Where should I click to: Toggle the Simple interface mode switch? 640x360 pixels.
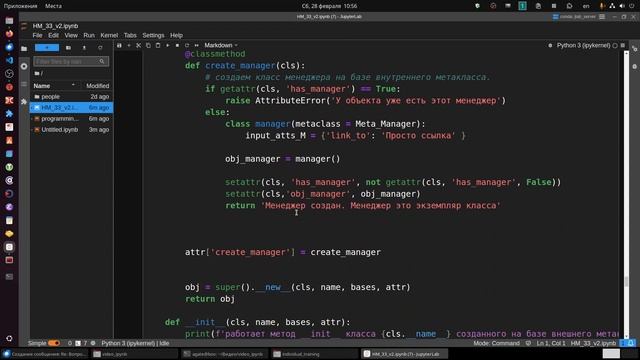(x=54, y=343)
